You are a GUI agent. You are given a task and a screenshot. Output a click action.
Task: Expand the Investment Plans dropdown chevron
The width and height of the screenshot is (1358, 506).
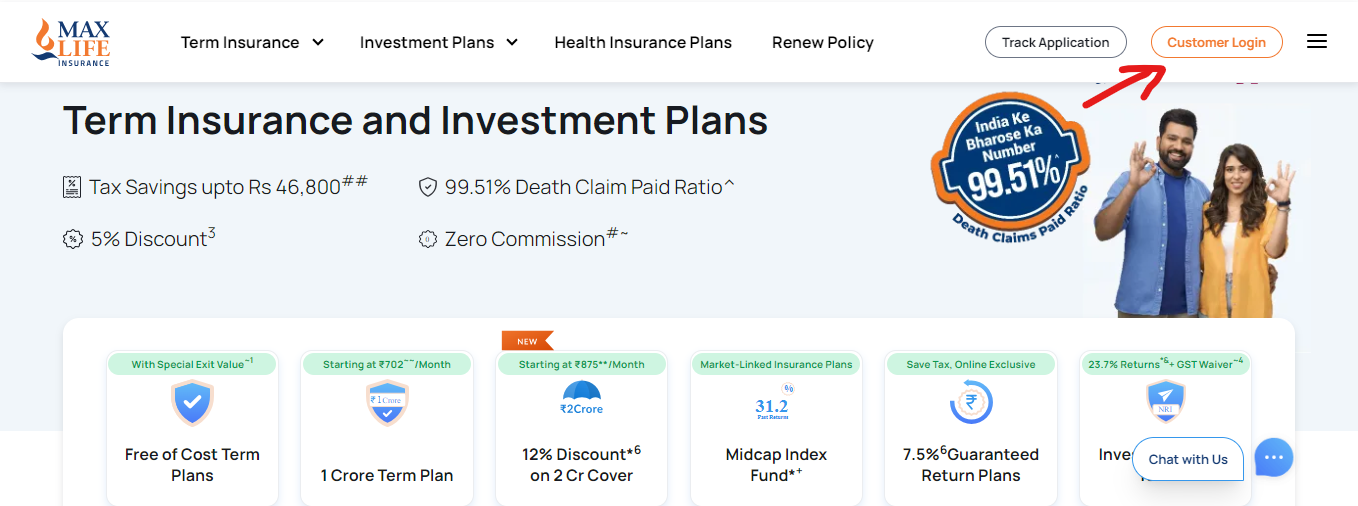(512, 42)
